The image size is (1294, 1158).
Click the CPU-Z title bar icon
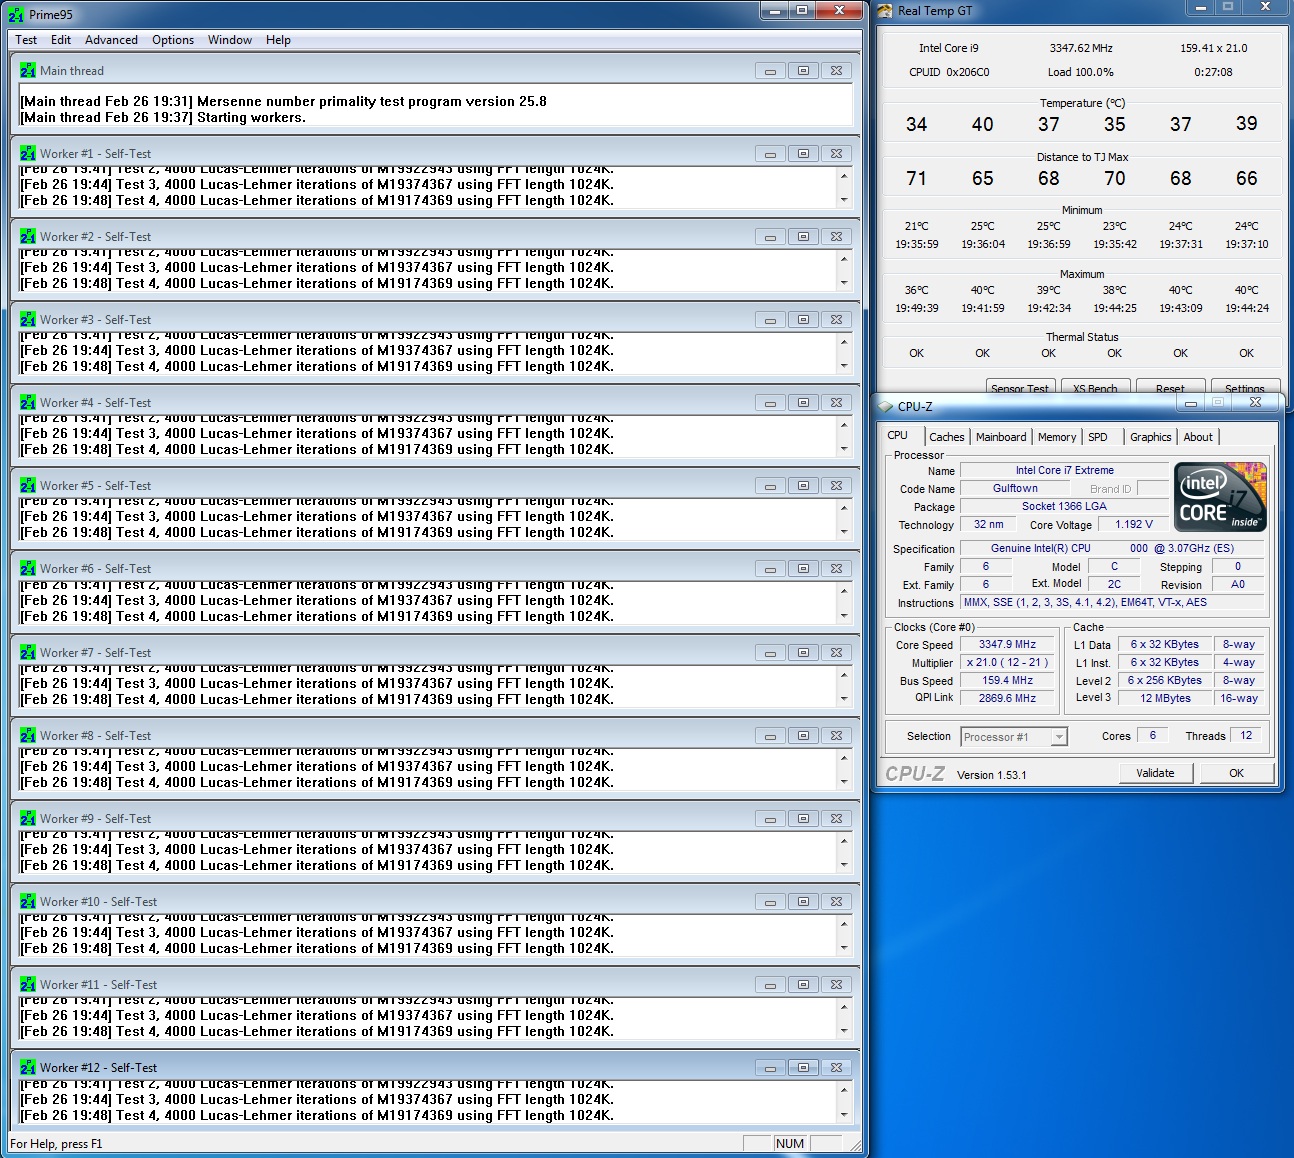tap(885, 407)
